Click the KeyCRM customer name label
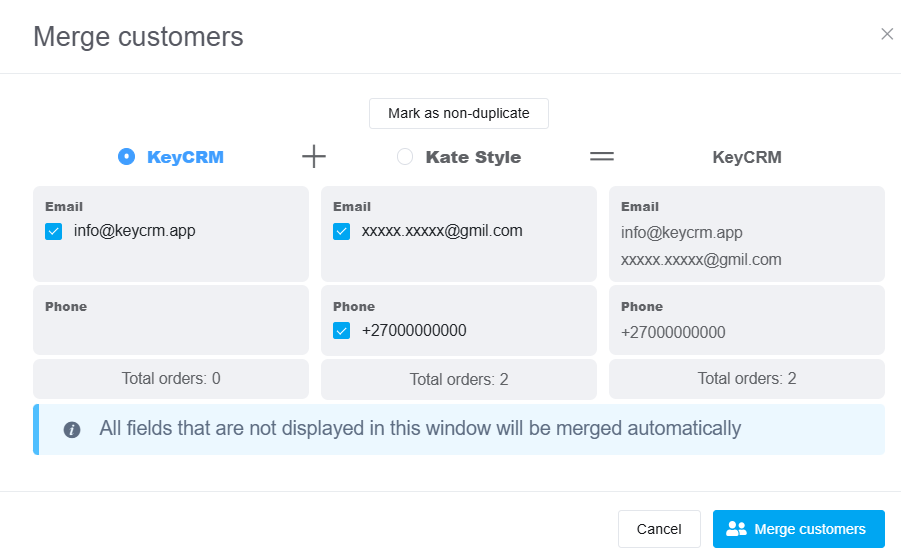 (x=185, y=157)
